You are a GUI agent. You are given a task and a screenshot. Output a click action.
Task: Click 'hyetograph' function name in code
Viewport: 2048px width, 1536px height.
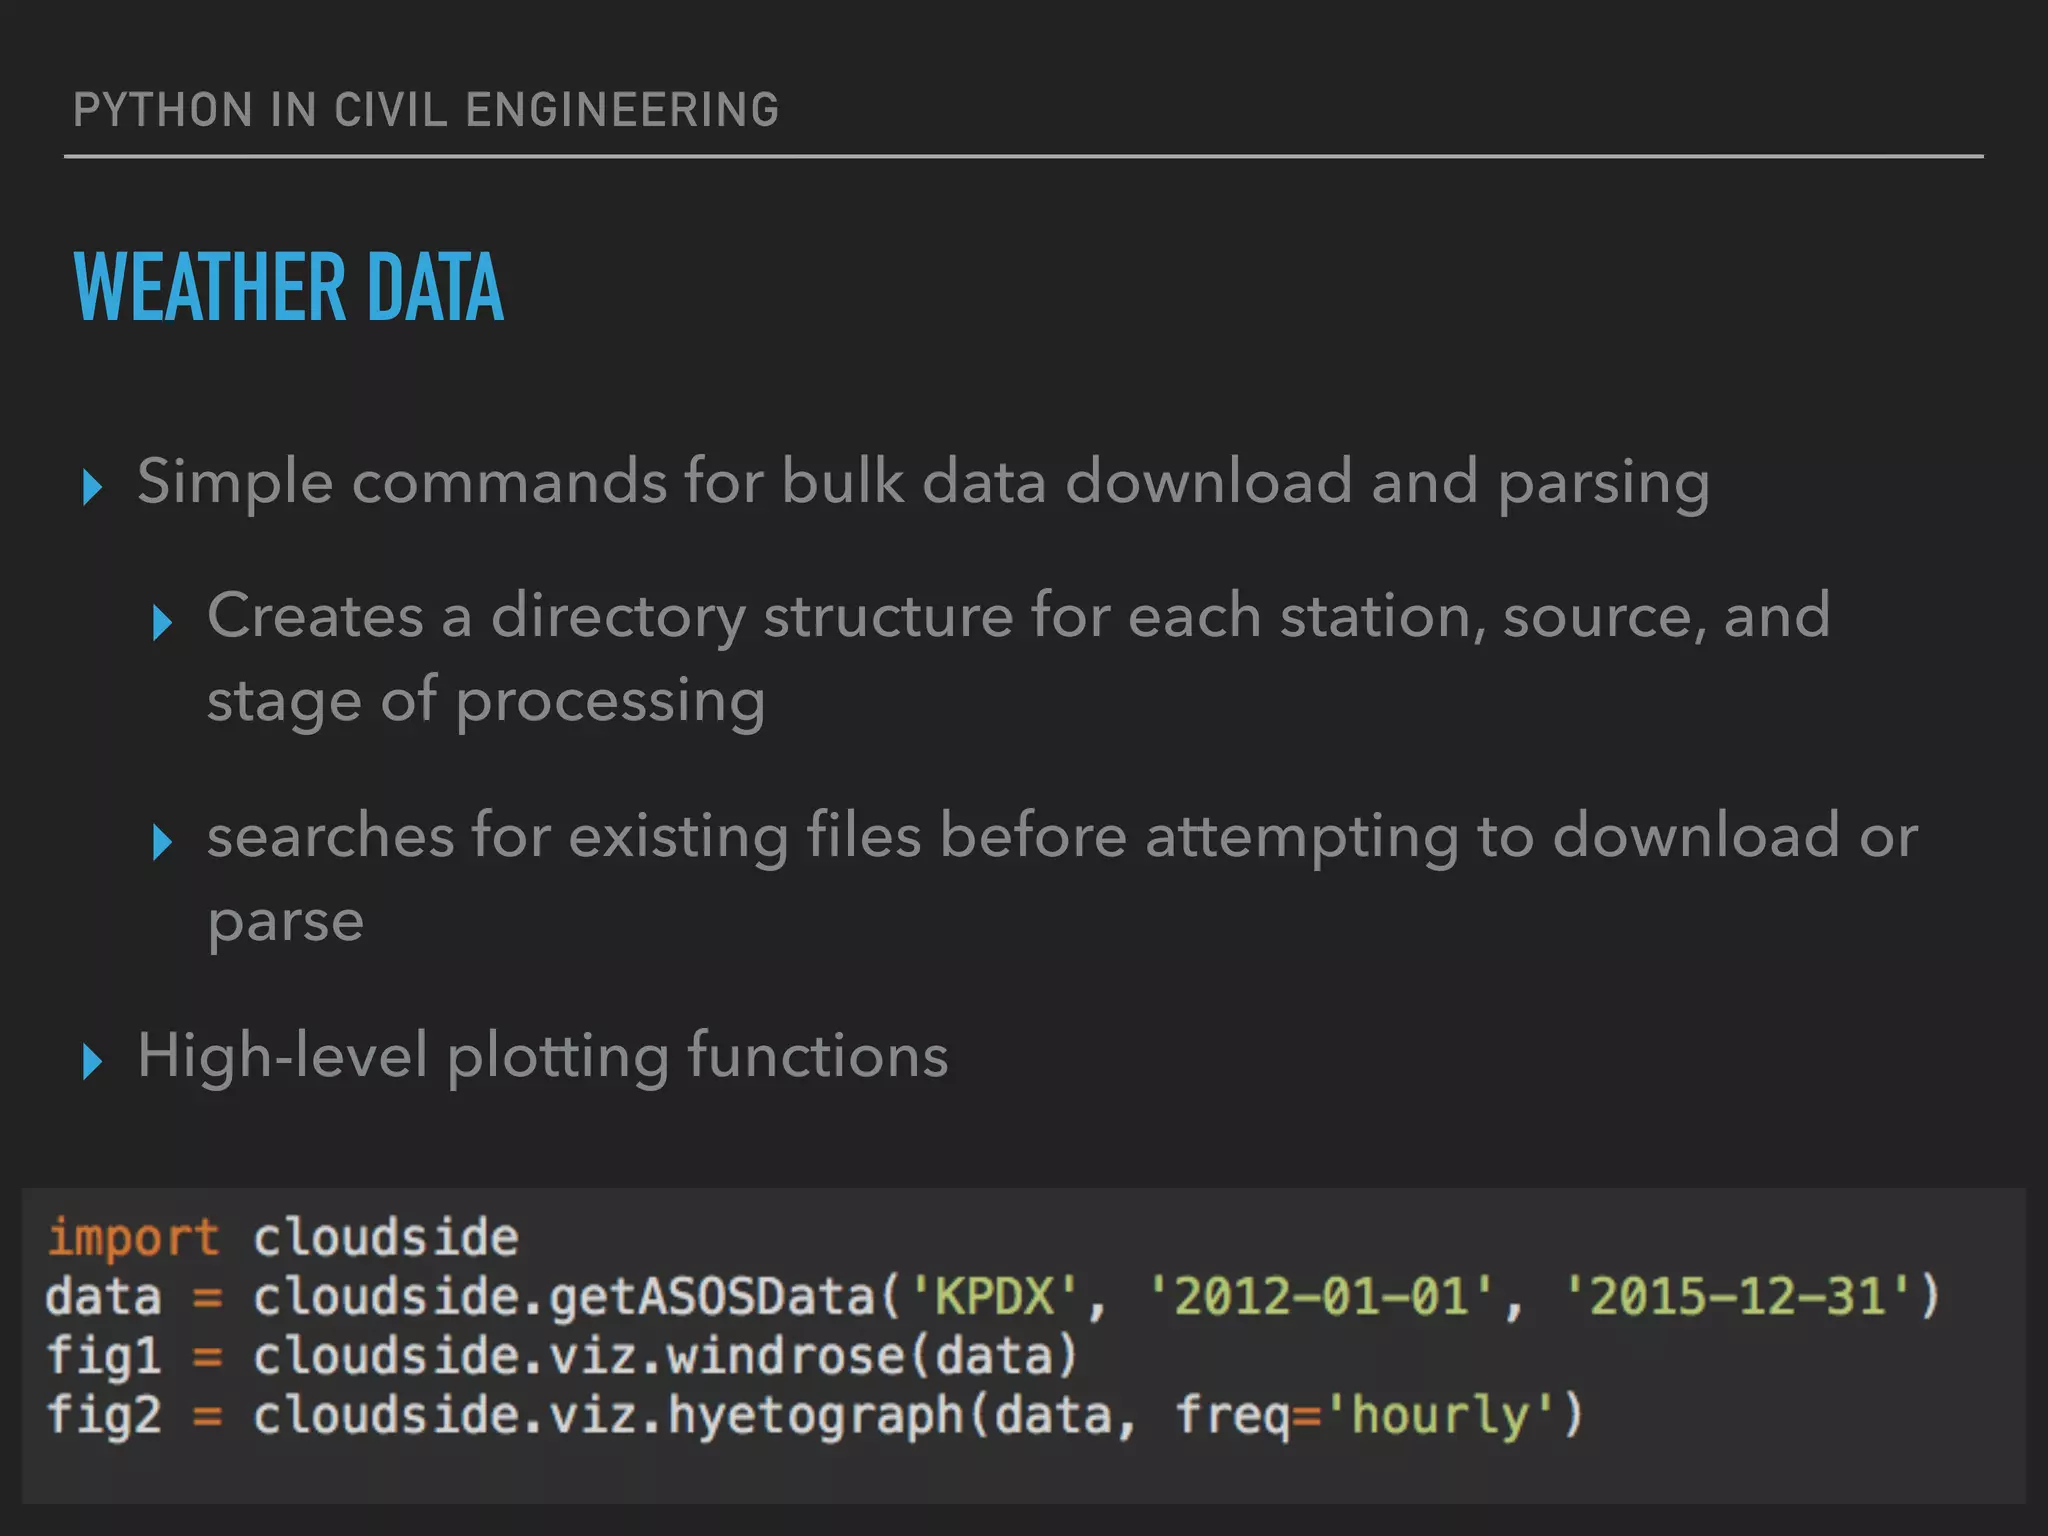tap(816, 1415)
